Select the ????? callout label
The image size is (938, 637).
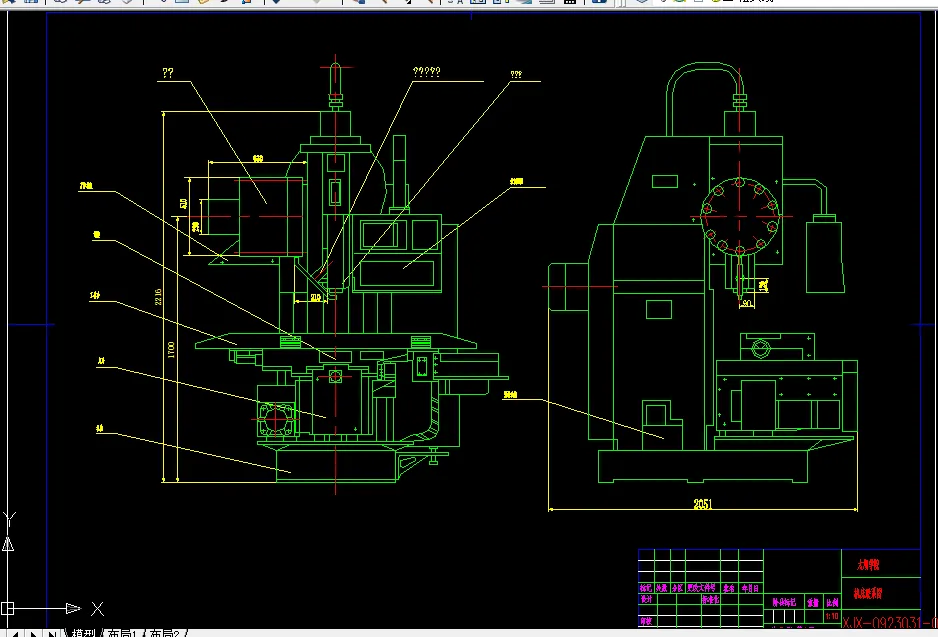(427, 72)
